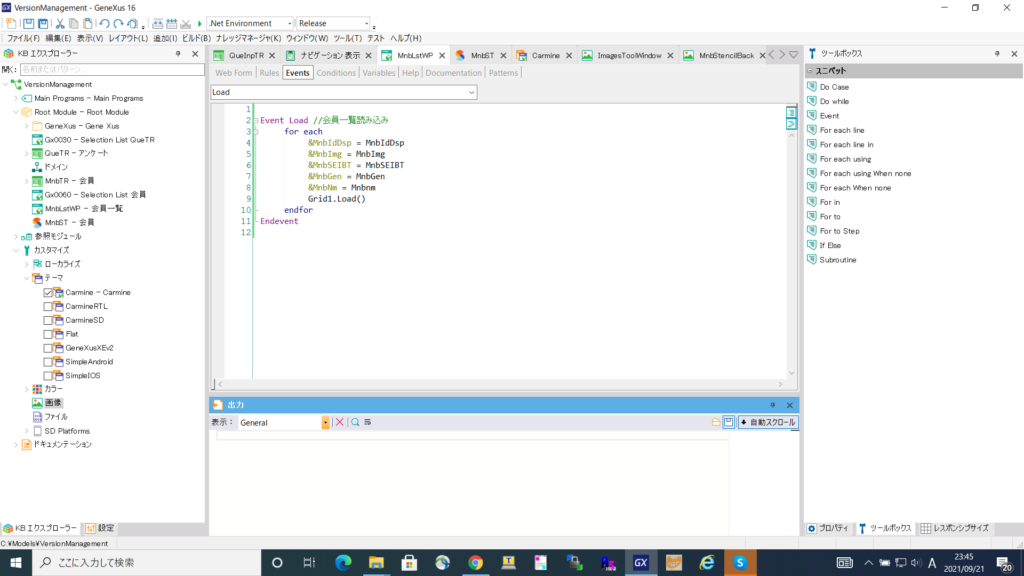Switch to the Web Form tab
The image size is (1024, 576).
click(233, 73)
